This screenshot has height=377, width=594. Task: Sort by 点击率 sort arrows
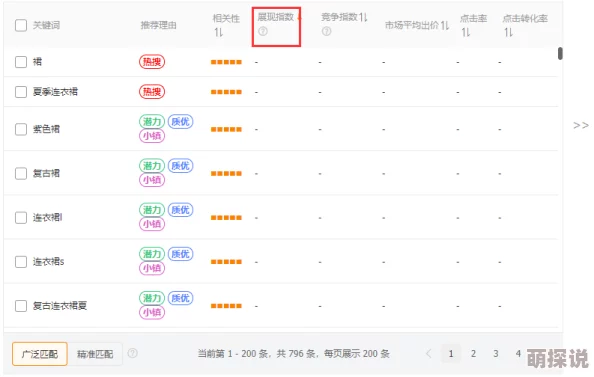pyautogui.click(x=466, y=33)
